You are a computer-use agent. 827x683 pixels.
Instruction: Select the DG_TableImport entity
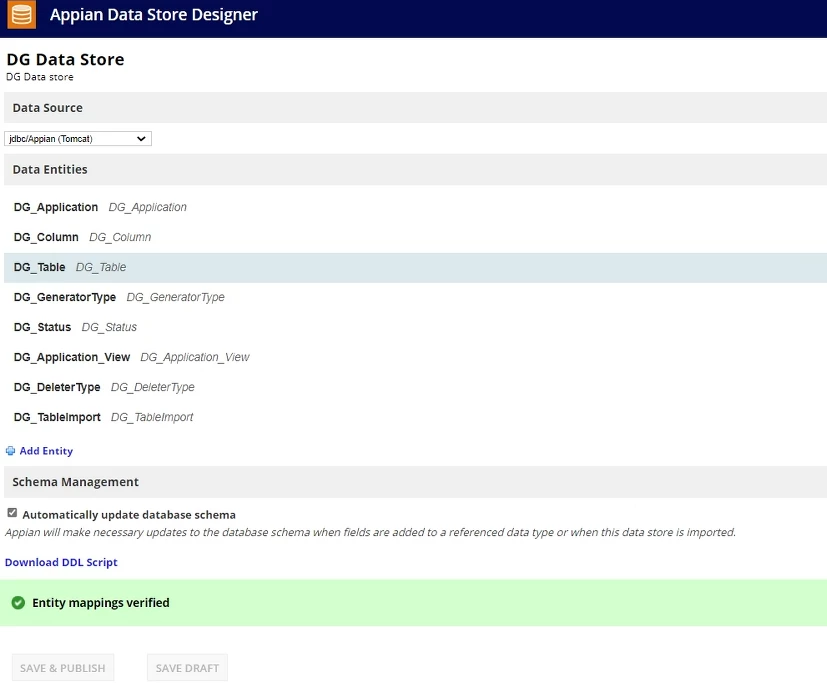click(x=57, y=418)
